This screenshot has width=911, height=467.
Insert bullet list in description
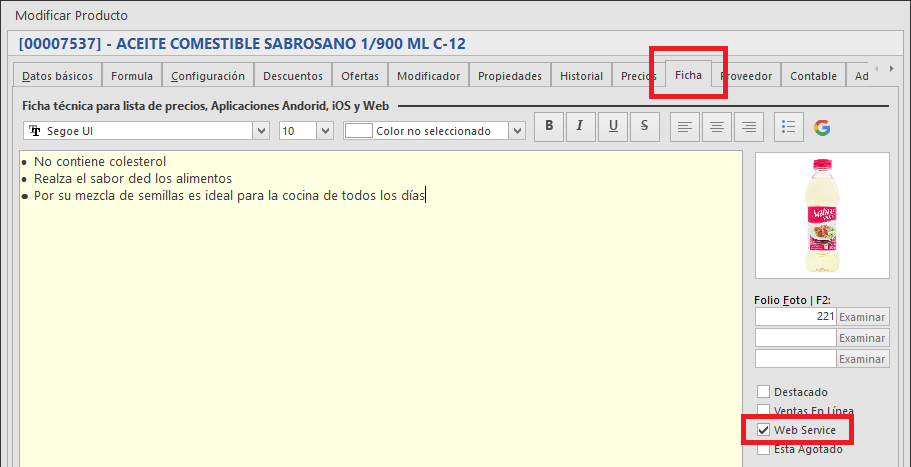[789, 127]
